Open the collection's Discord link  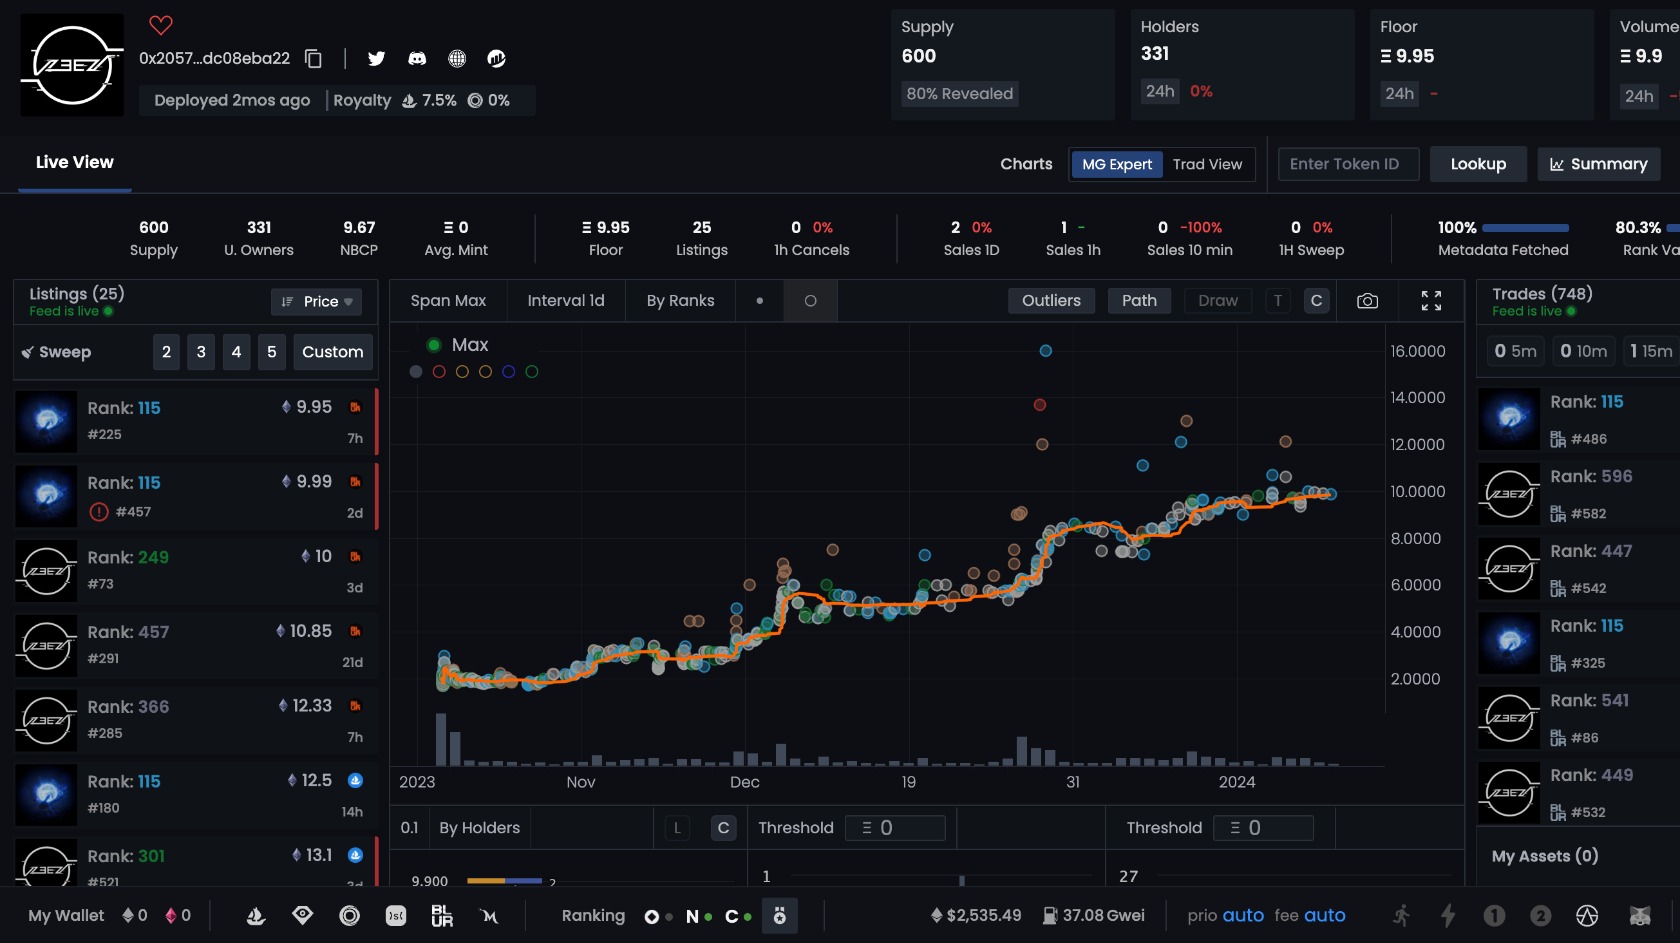click(417, 59)
